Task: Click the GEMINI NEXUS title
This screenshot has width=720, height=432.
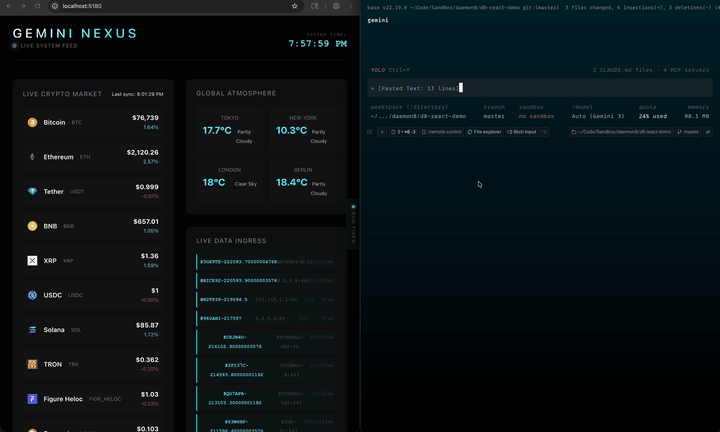Action: [75, 34]
